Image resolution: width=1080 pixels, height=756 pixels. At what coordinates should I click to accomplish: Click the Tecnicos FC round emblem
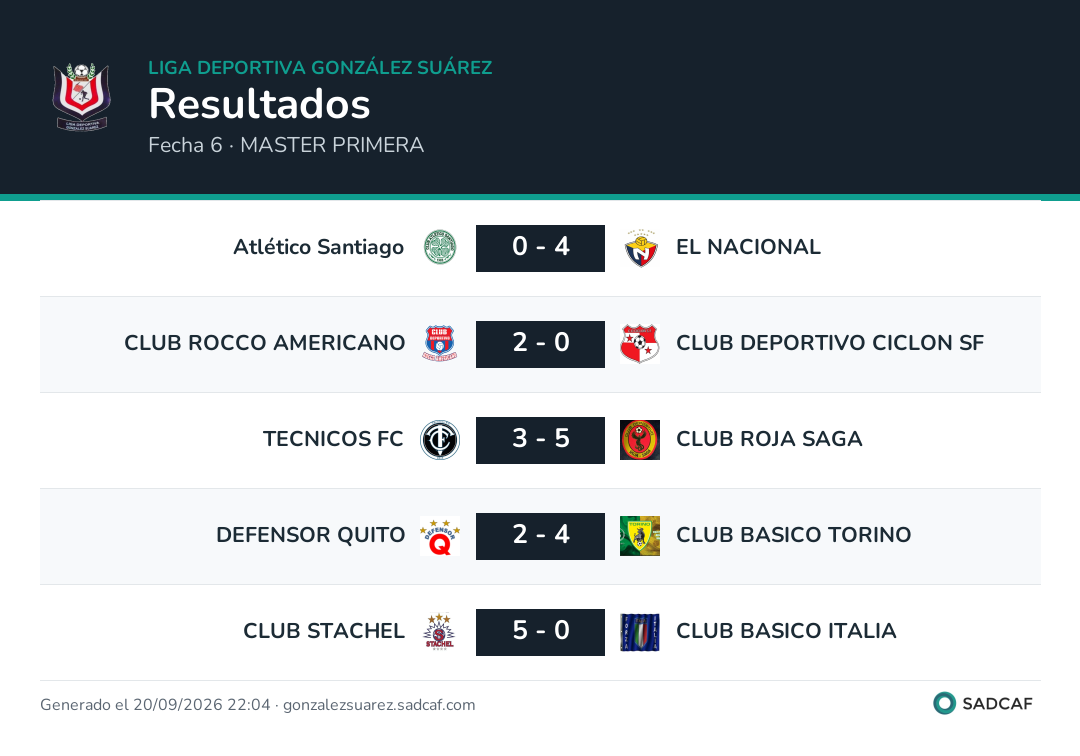[440, 440]
